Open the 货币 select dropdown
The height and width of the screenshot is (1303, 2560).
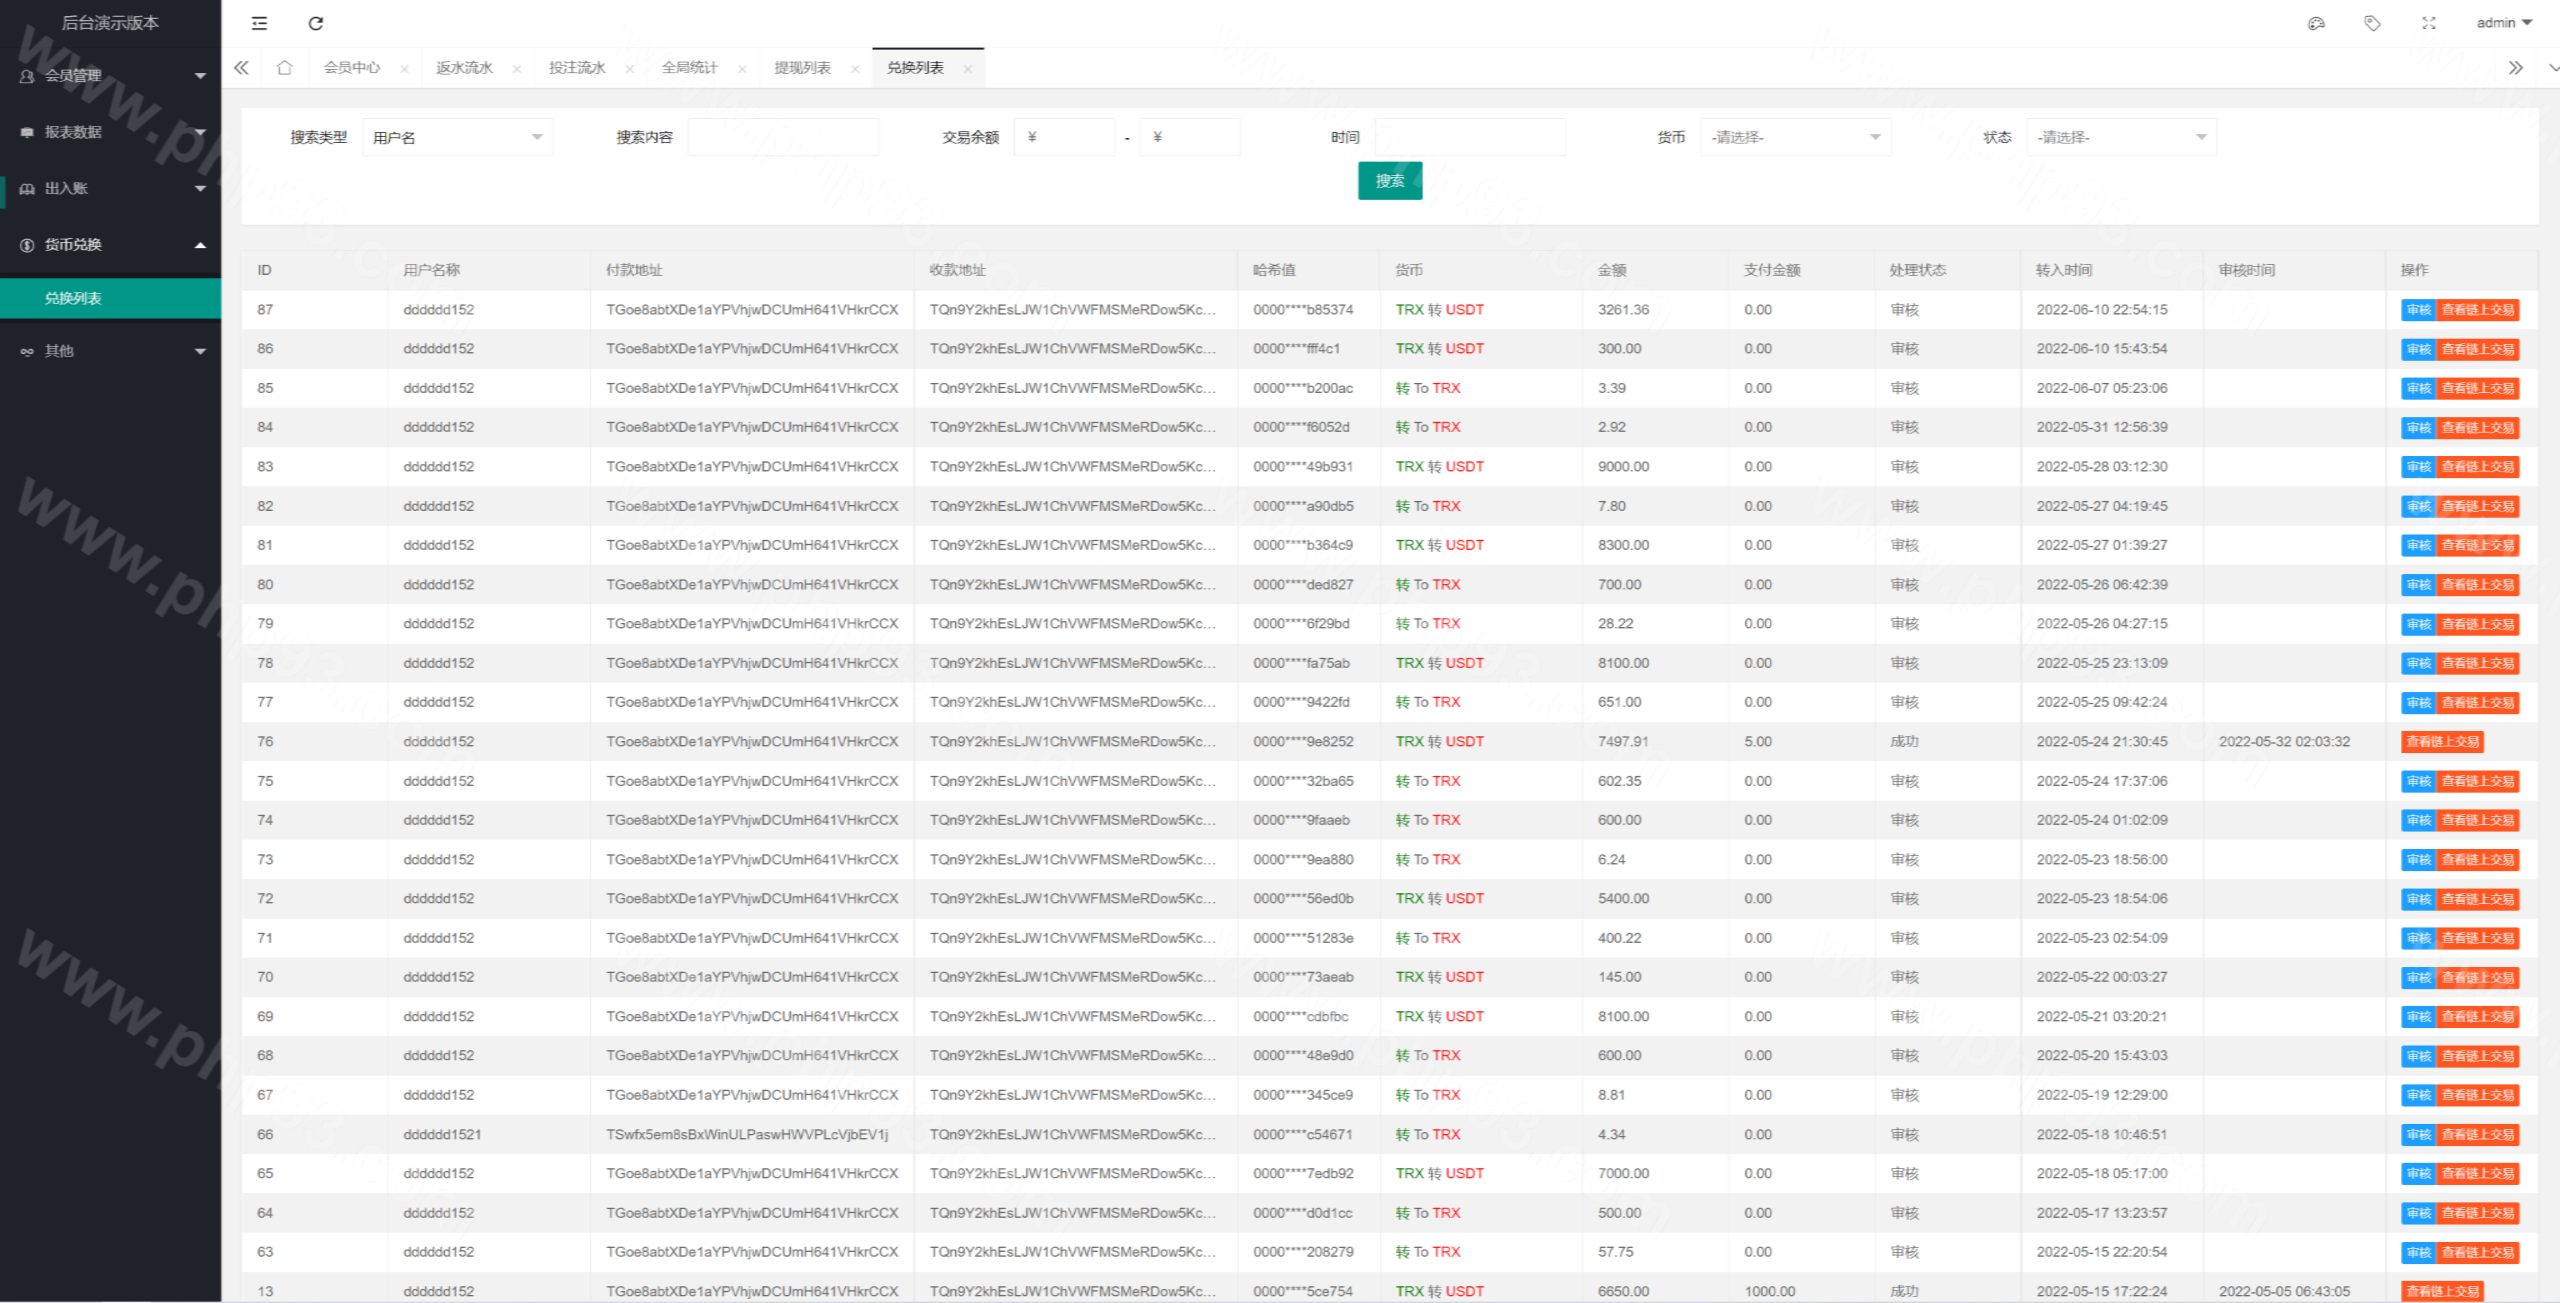pos(1795,137)
